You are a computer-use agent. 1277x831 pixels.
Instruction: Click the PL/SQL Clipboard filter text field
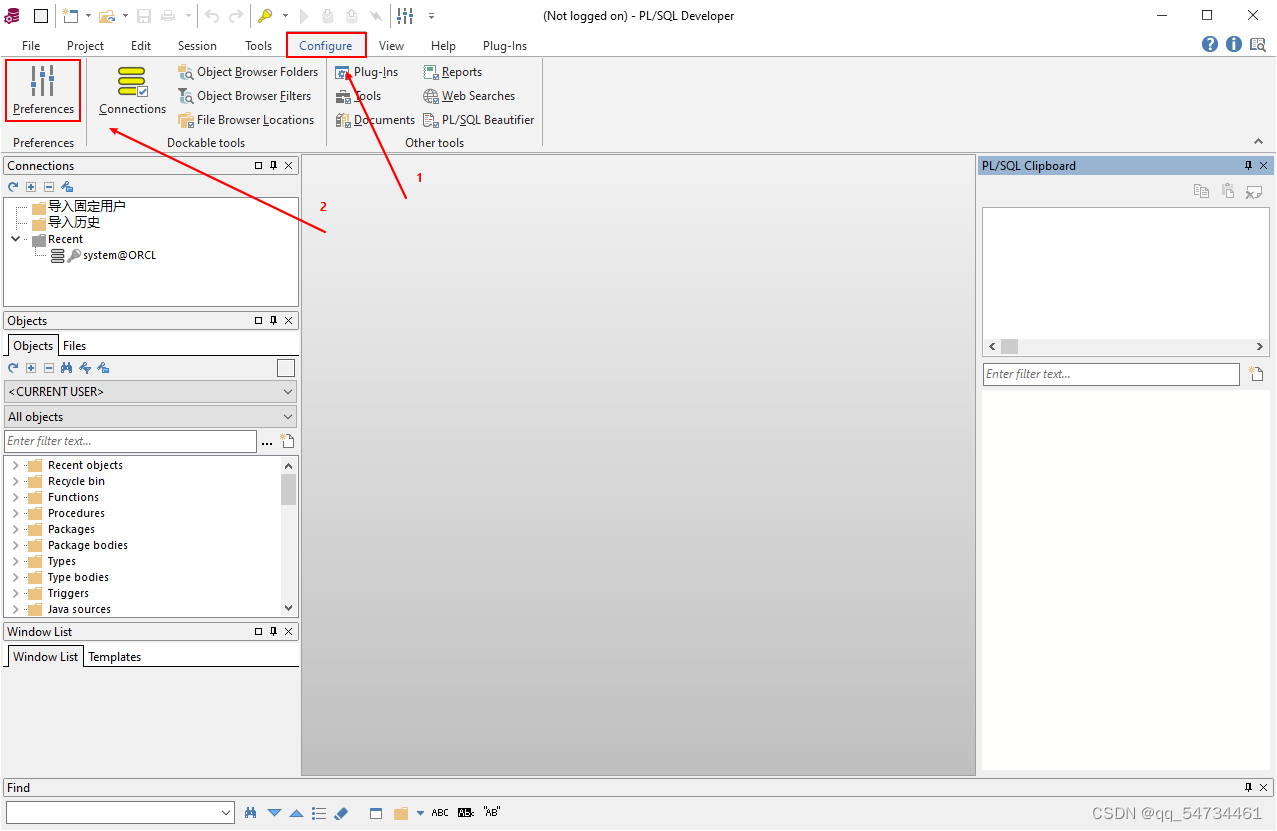1111,374
